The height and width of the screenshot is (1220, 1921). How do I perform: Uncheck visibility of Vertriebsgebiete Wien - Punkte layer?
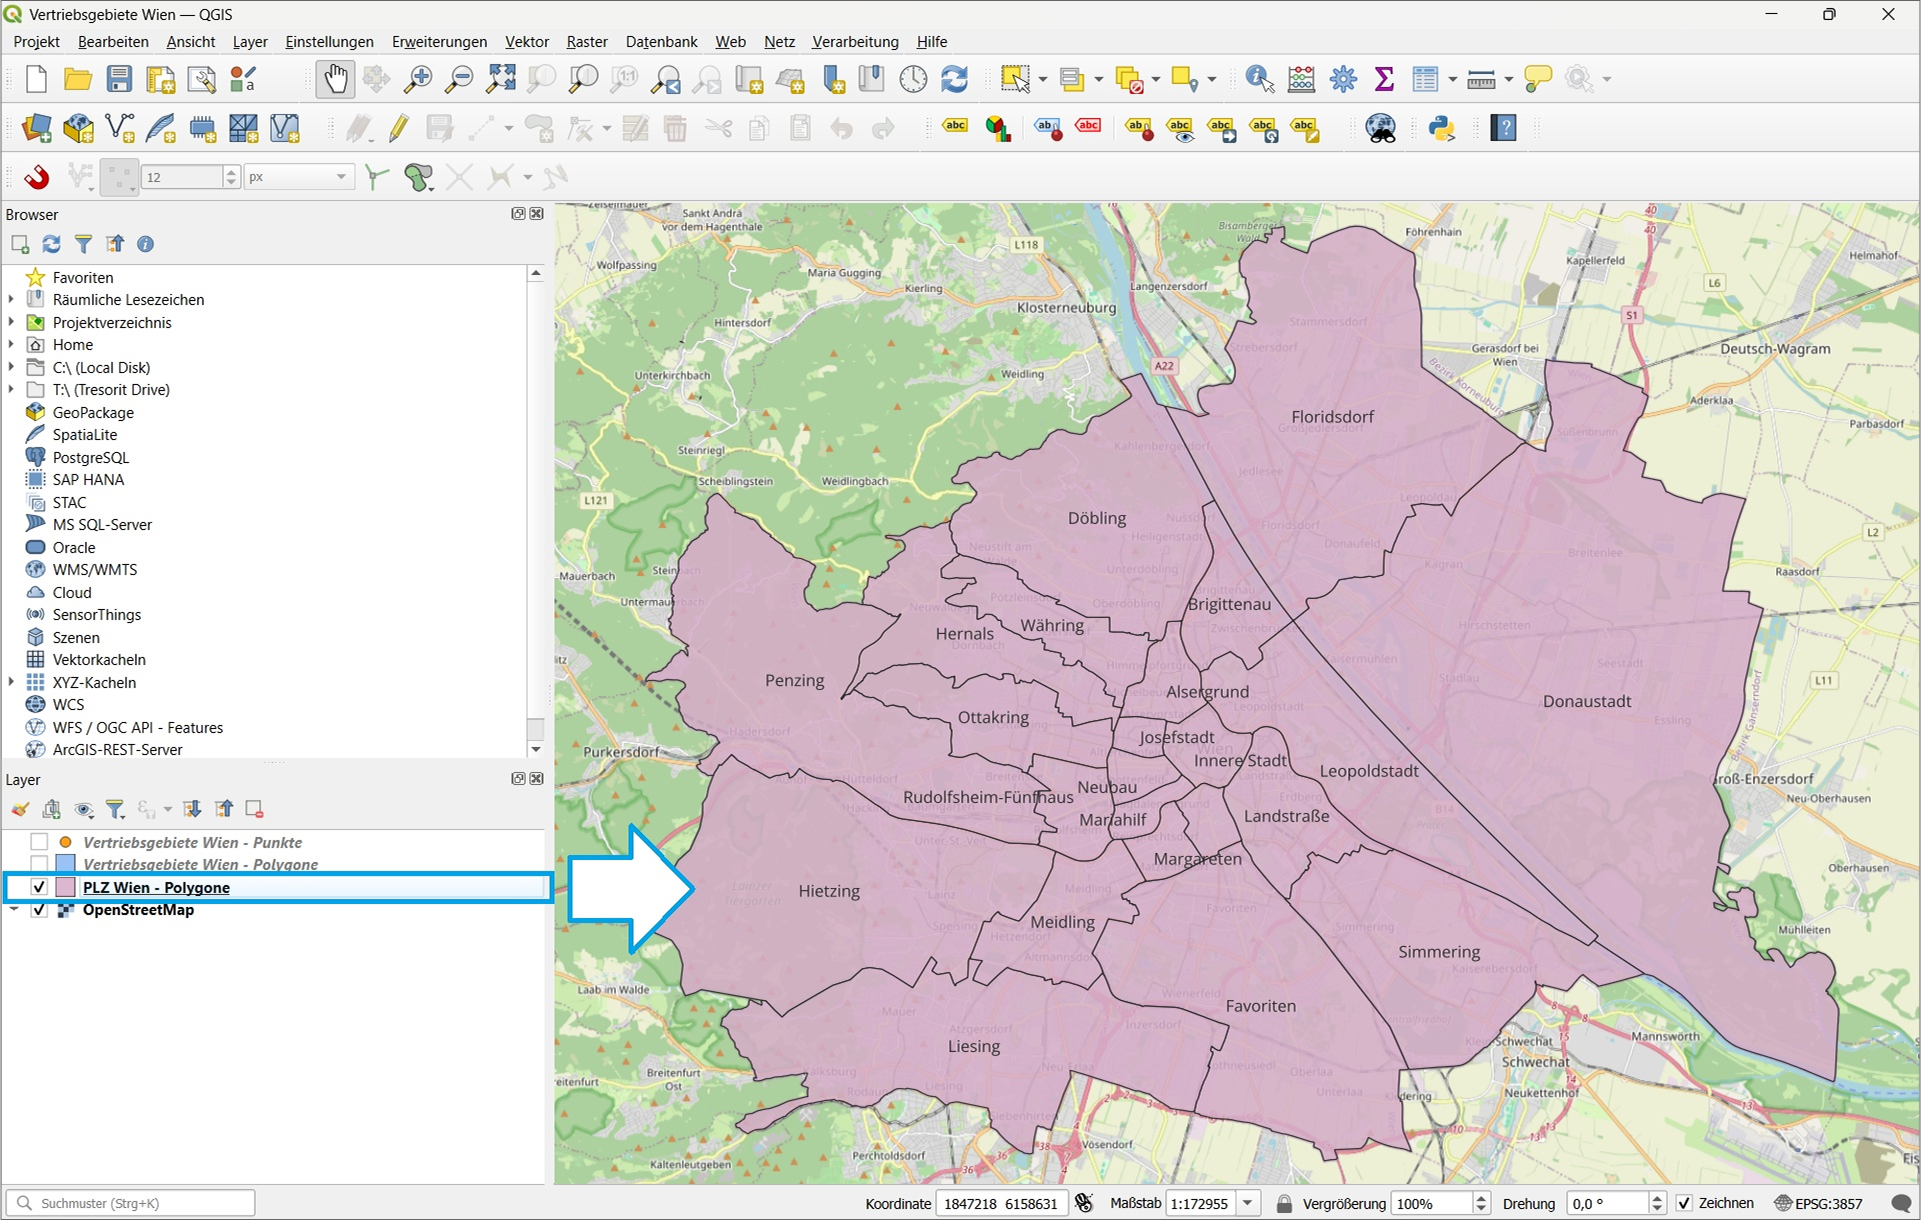coord(39,842)
